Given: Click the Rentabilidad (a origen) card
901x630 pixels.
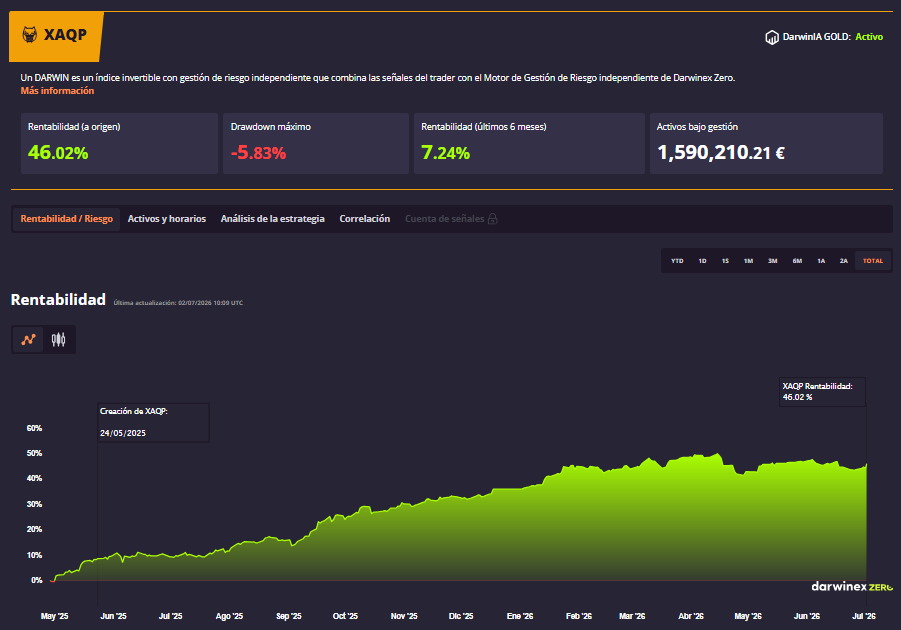Looking at the screenshot, I should tap(119, 143).
